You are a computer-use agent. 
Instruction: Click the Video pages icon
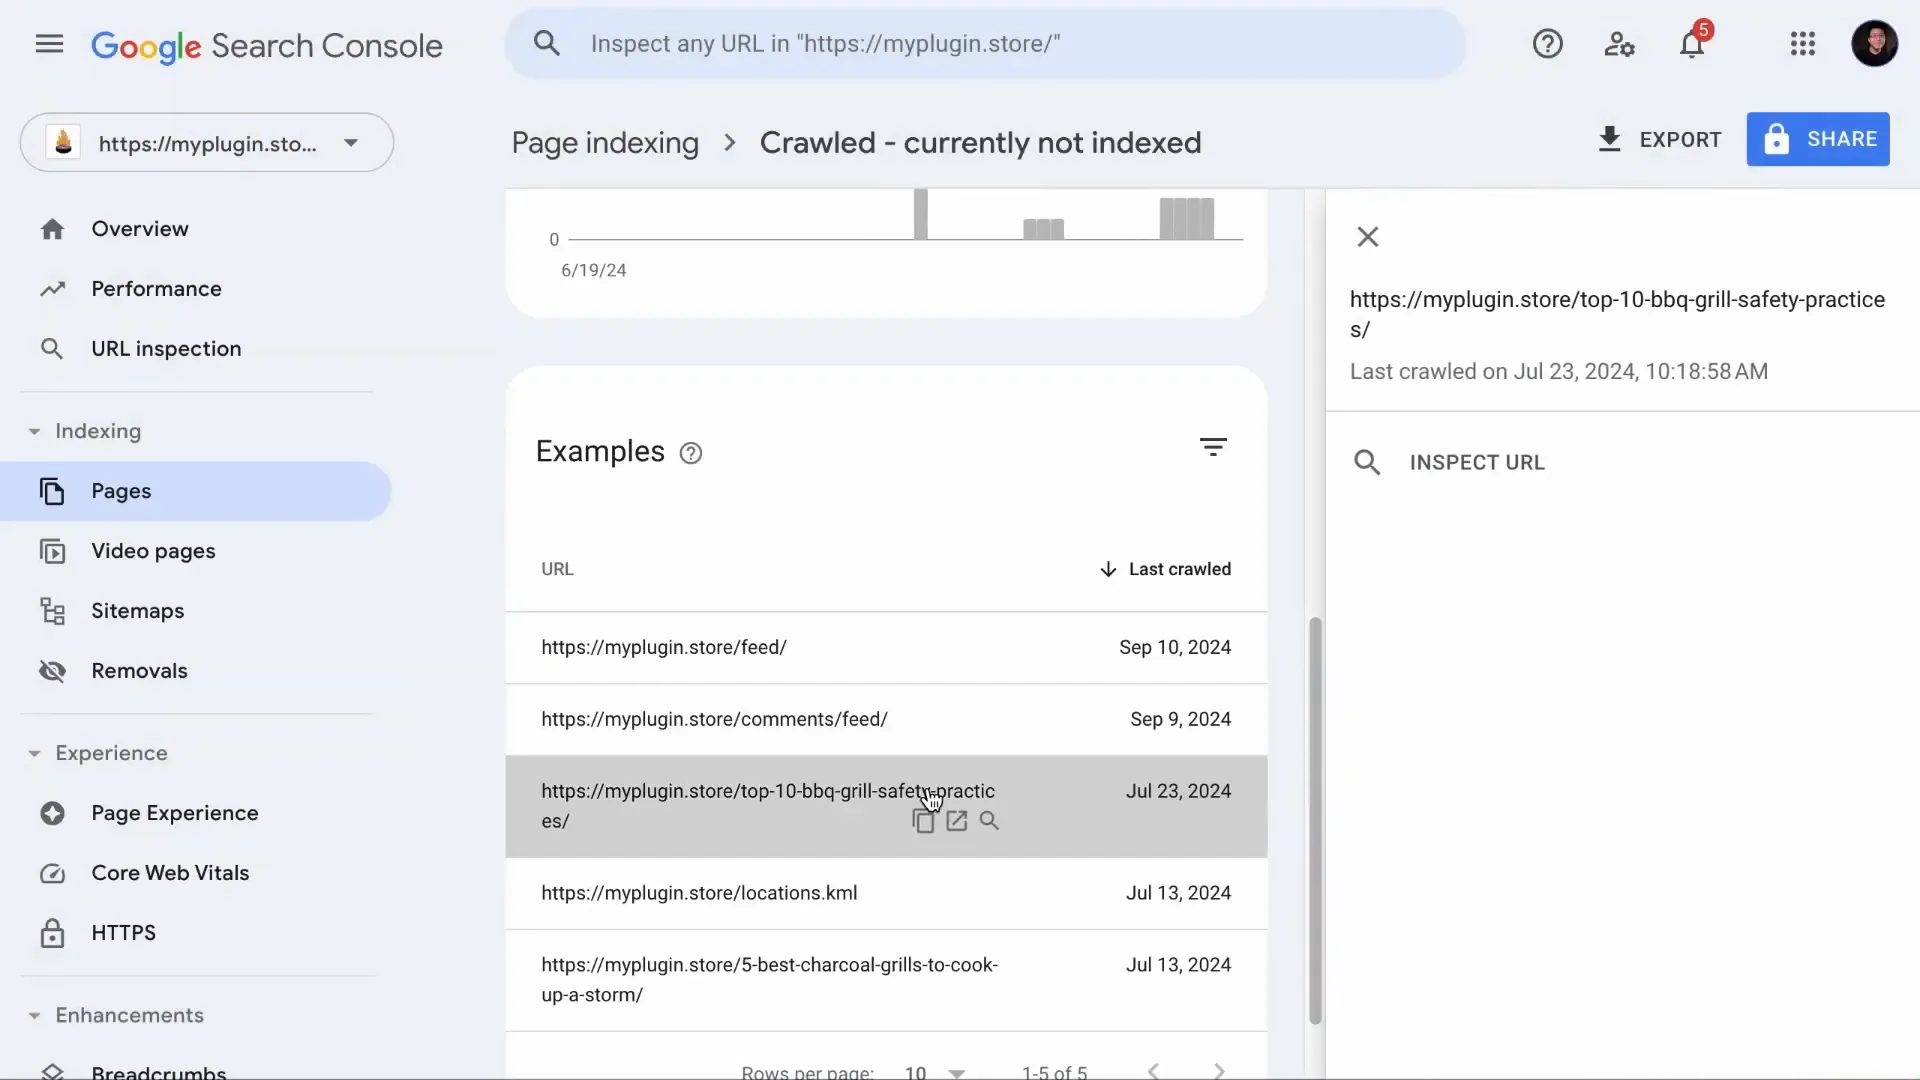pos(52,551)
